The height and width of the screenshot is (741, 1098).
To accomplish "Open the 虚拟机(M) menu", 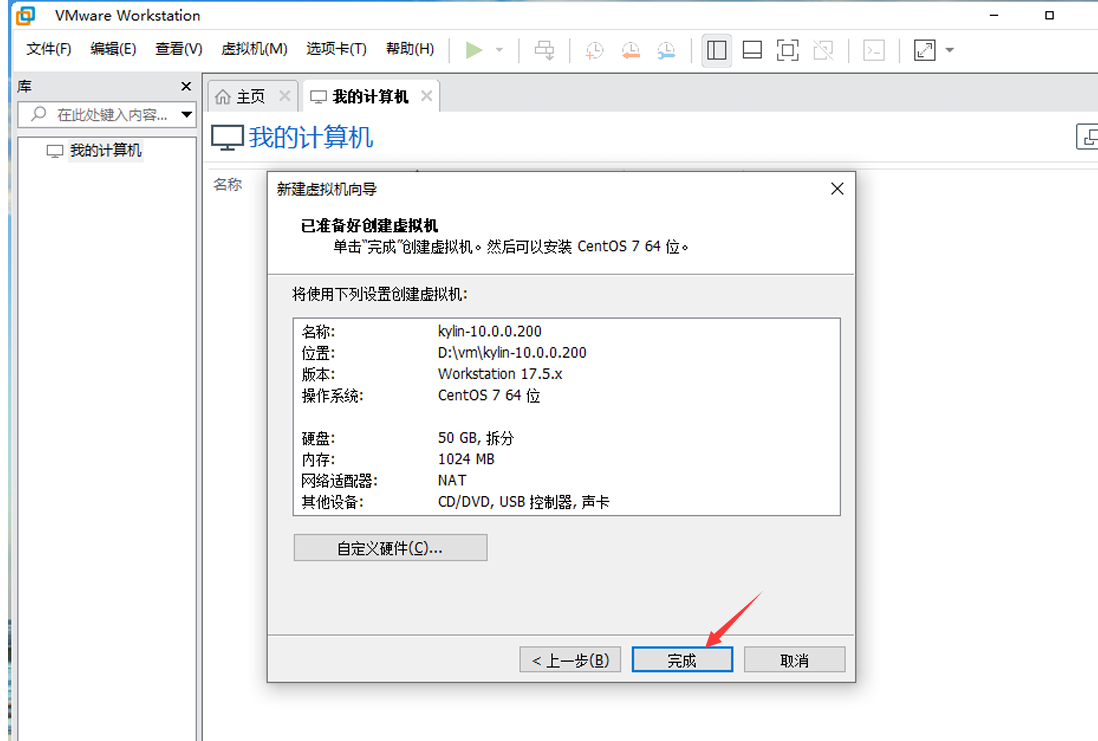I will click(254, 49).
